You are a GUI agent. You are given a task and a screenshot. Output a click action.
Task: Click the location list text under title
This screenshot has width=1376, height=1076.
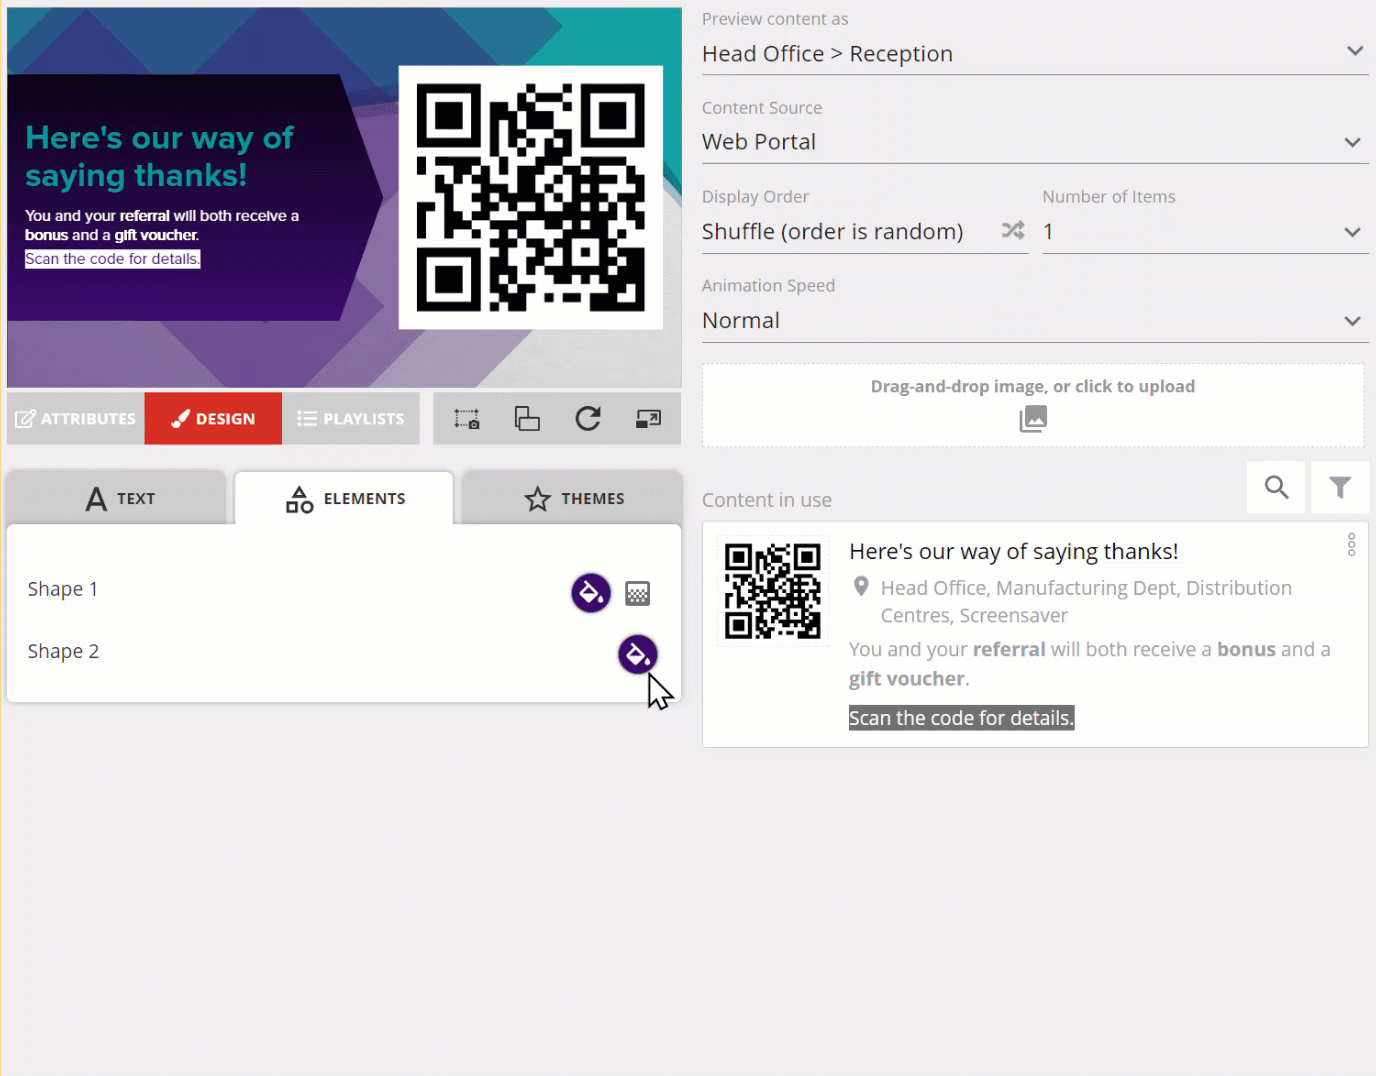point(1086,601)
